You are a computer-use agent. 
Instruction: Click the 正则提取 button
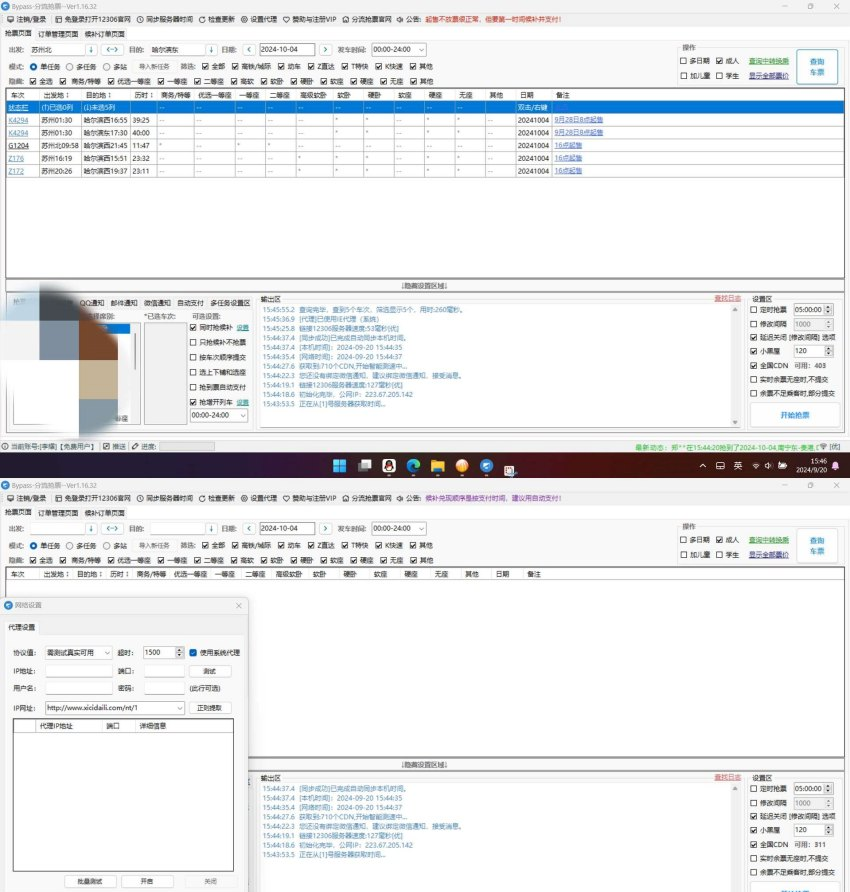point(209,708)
